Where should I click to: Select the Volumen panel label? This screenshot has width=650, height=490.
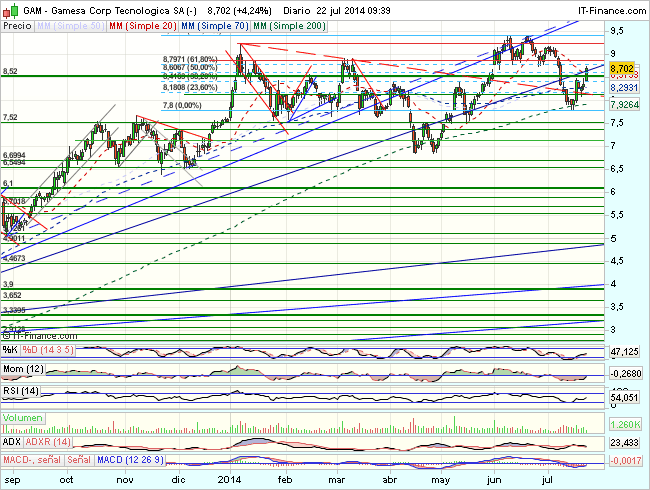point(22,415)
